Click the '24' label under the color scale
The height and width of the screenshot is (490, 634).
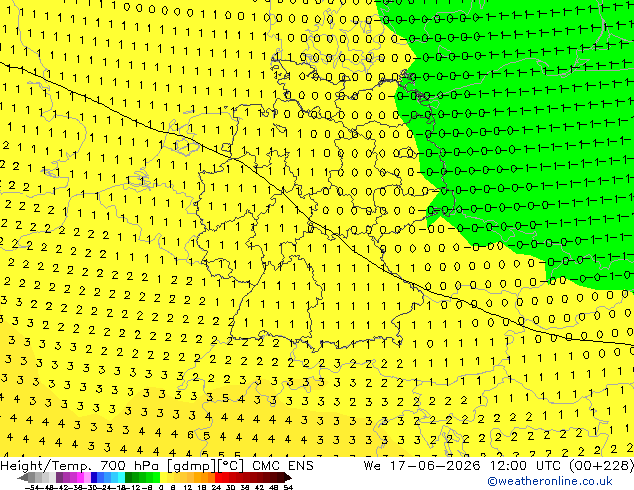(216, 488)
